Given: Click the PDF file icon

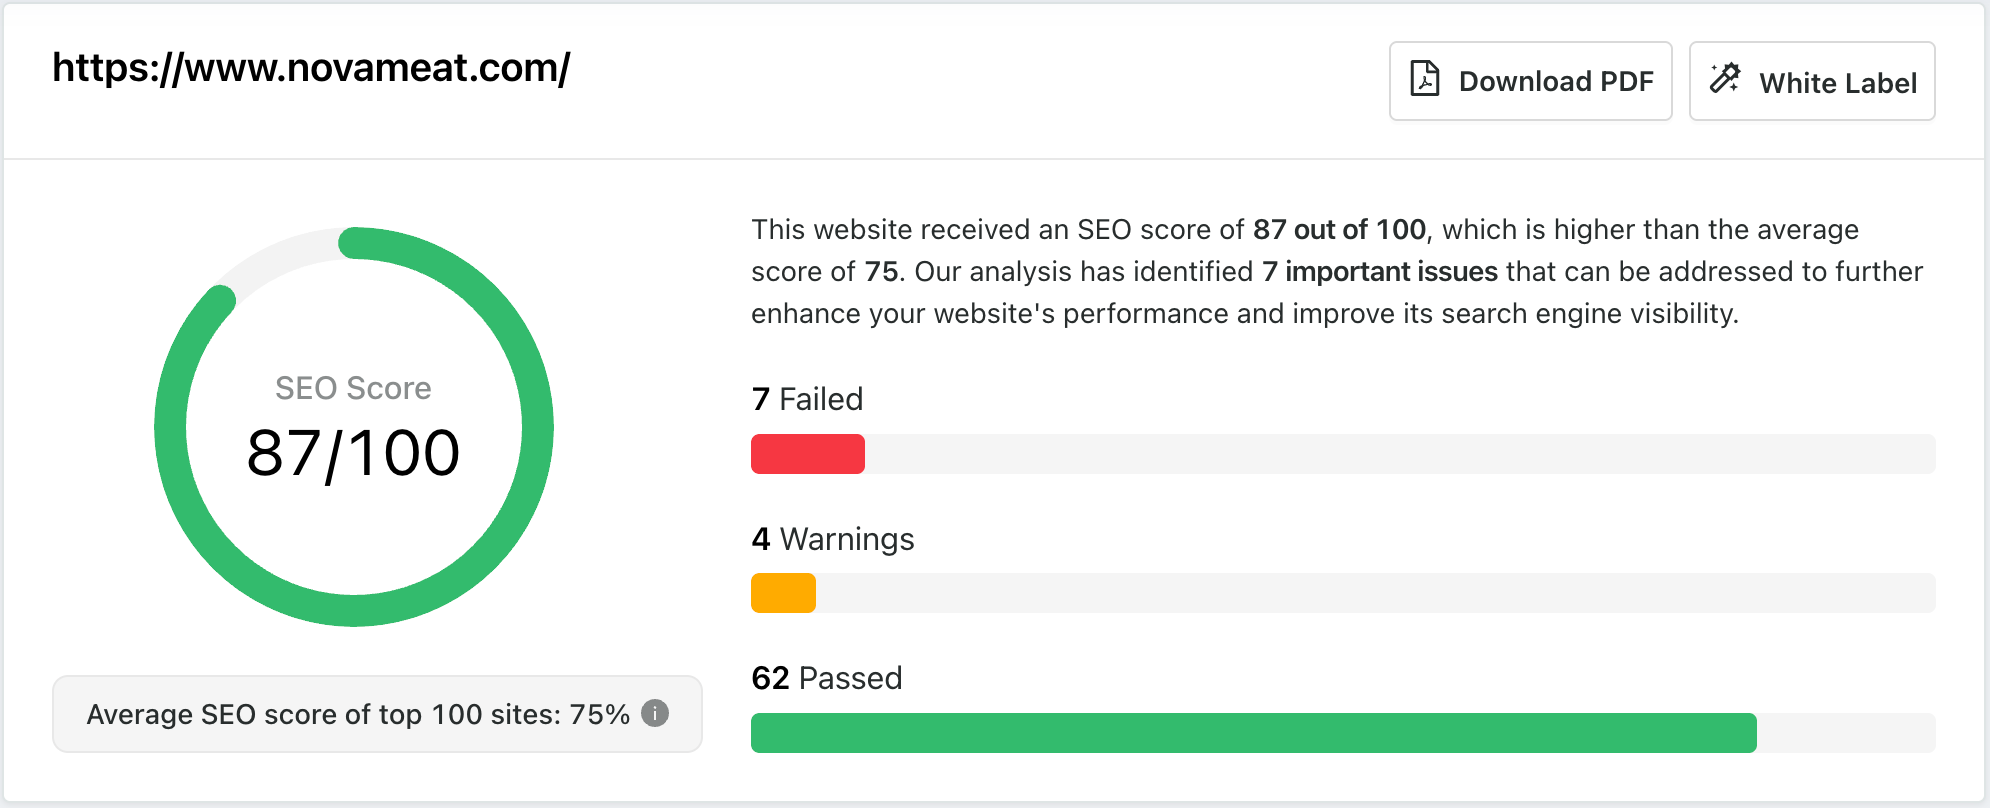Looking at the screenshot, I should (1424, 79).
